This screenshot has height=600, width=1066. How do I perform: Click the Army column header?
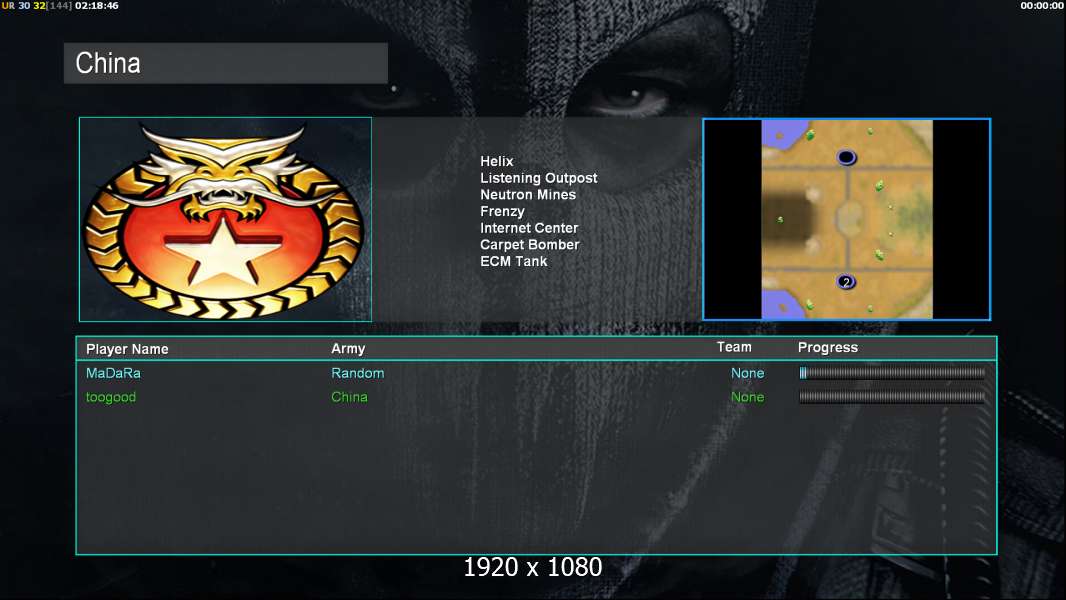click(x=348, y=349)
